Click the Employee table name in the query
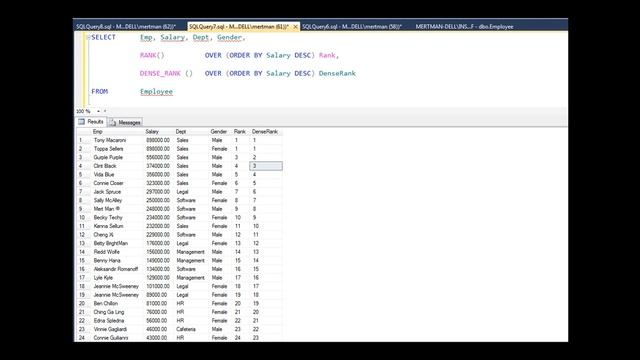Screen dimensions: 640x360 [x=156, y=91]
